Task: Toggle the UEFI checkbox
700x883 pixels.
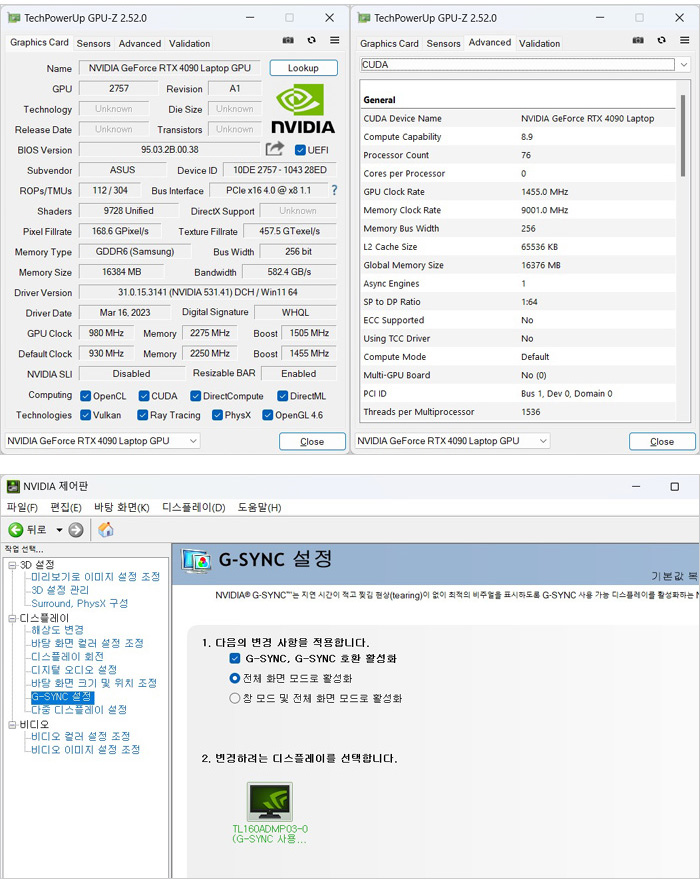Action: (301, 150)
